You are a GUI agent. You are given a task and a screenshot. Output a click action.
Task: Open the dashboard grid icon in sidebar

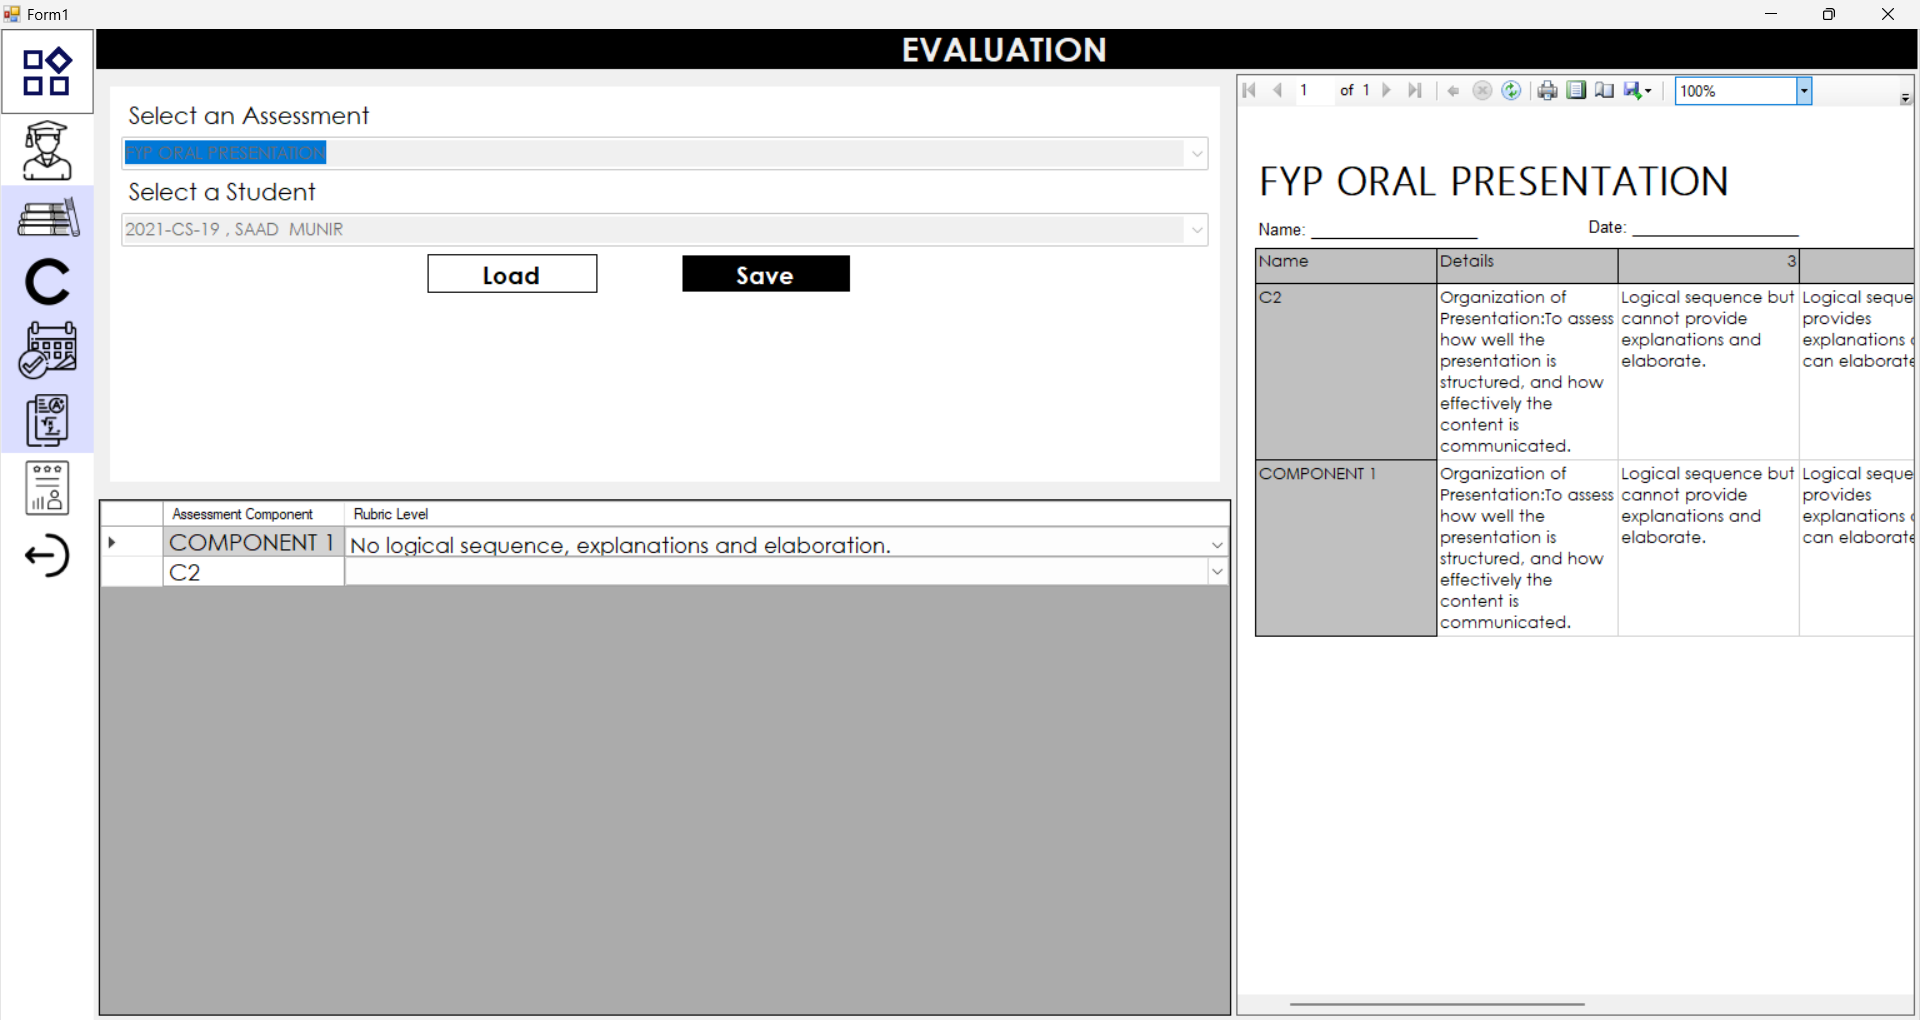47,72
